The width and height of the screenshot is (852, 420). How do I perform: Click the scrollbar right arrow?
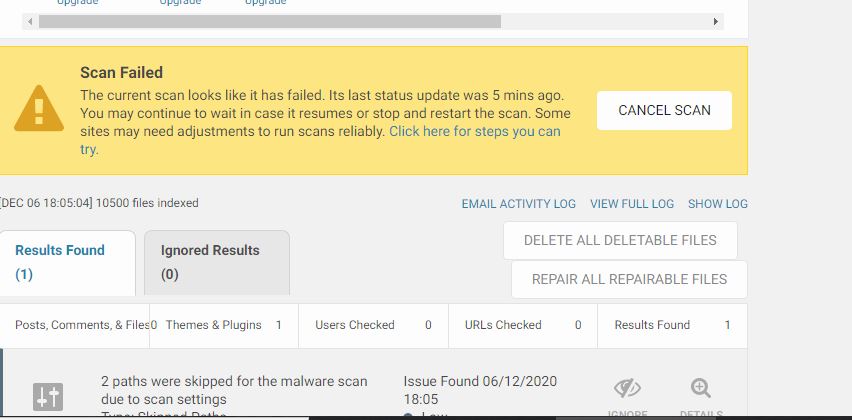pos(716,21)
